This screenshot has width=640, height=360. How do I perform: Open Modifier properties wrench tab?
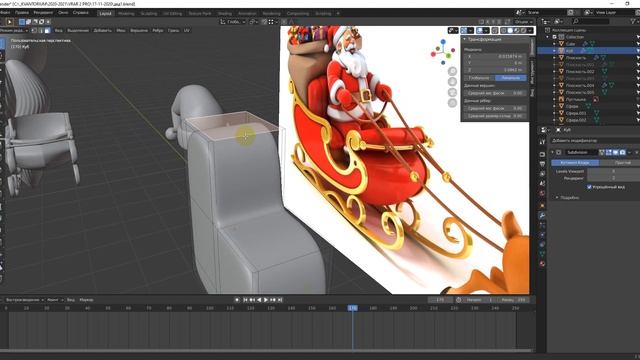click(x=542, y=215)
